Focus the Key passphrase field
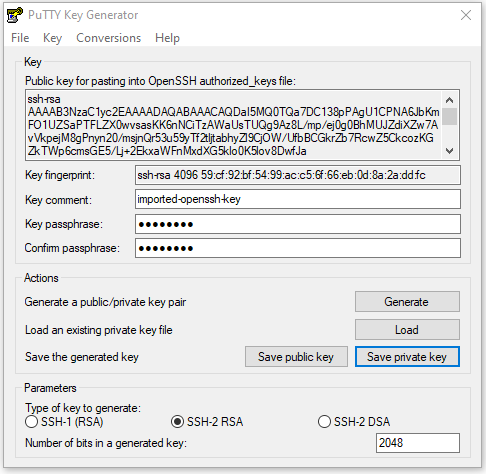The image size is (486, 474). pos(298,224)
